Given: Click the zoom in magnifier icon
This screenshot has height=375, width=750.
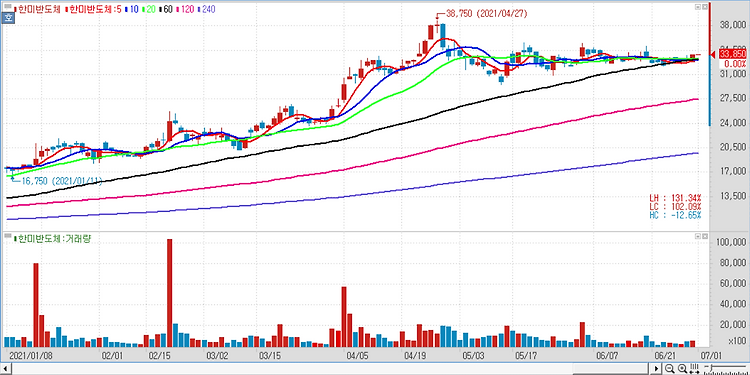Looking at the screenshot, I should click(682, 368).
